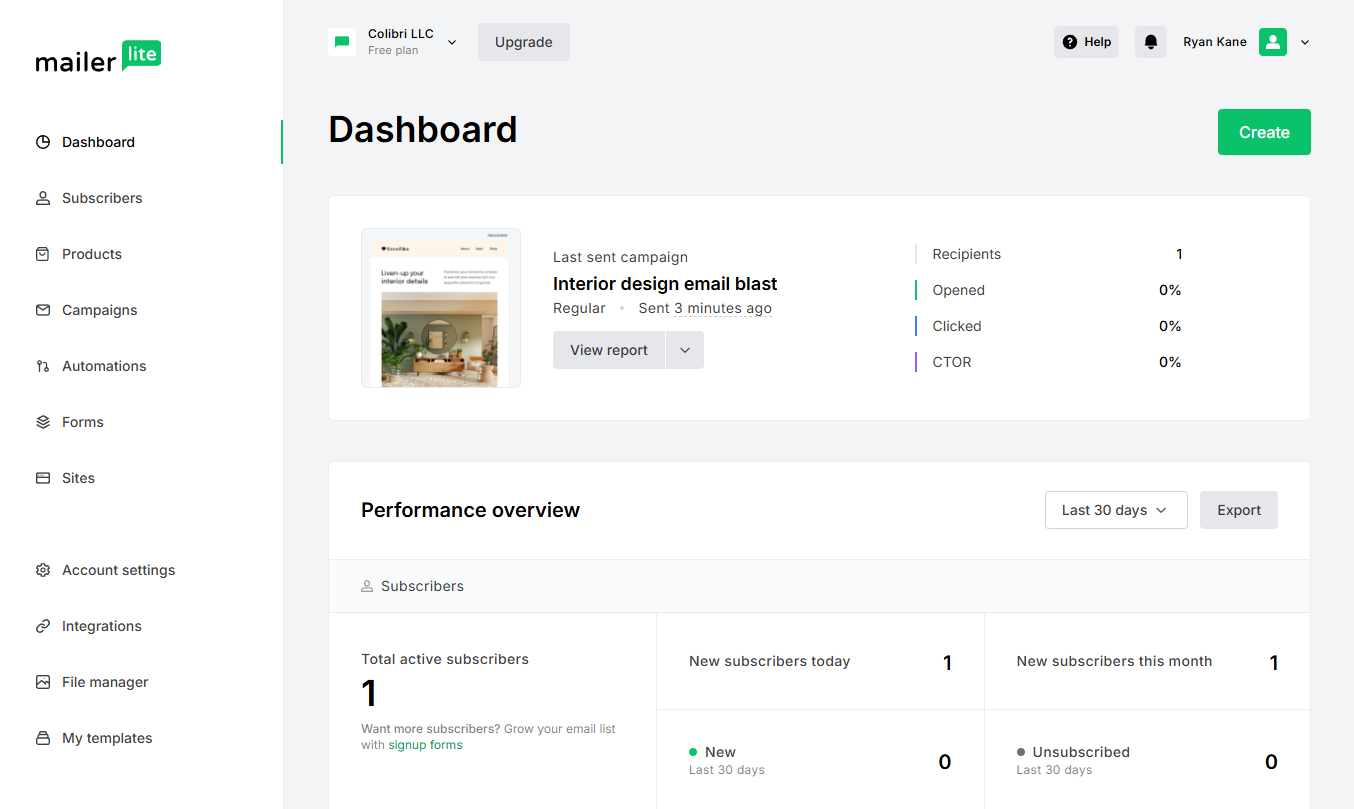This screenshot has height=809, width=1354.
Task: Expand the View report dropdown arrow
Action: [x=685, y=350]
